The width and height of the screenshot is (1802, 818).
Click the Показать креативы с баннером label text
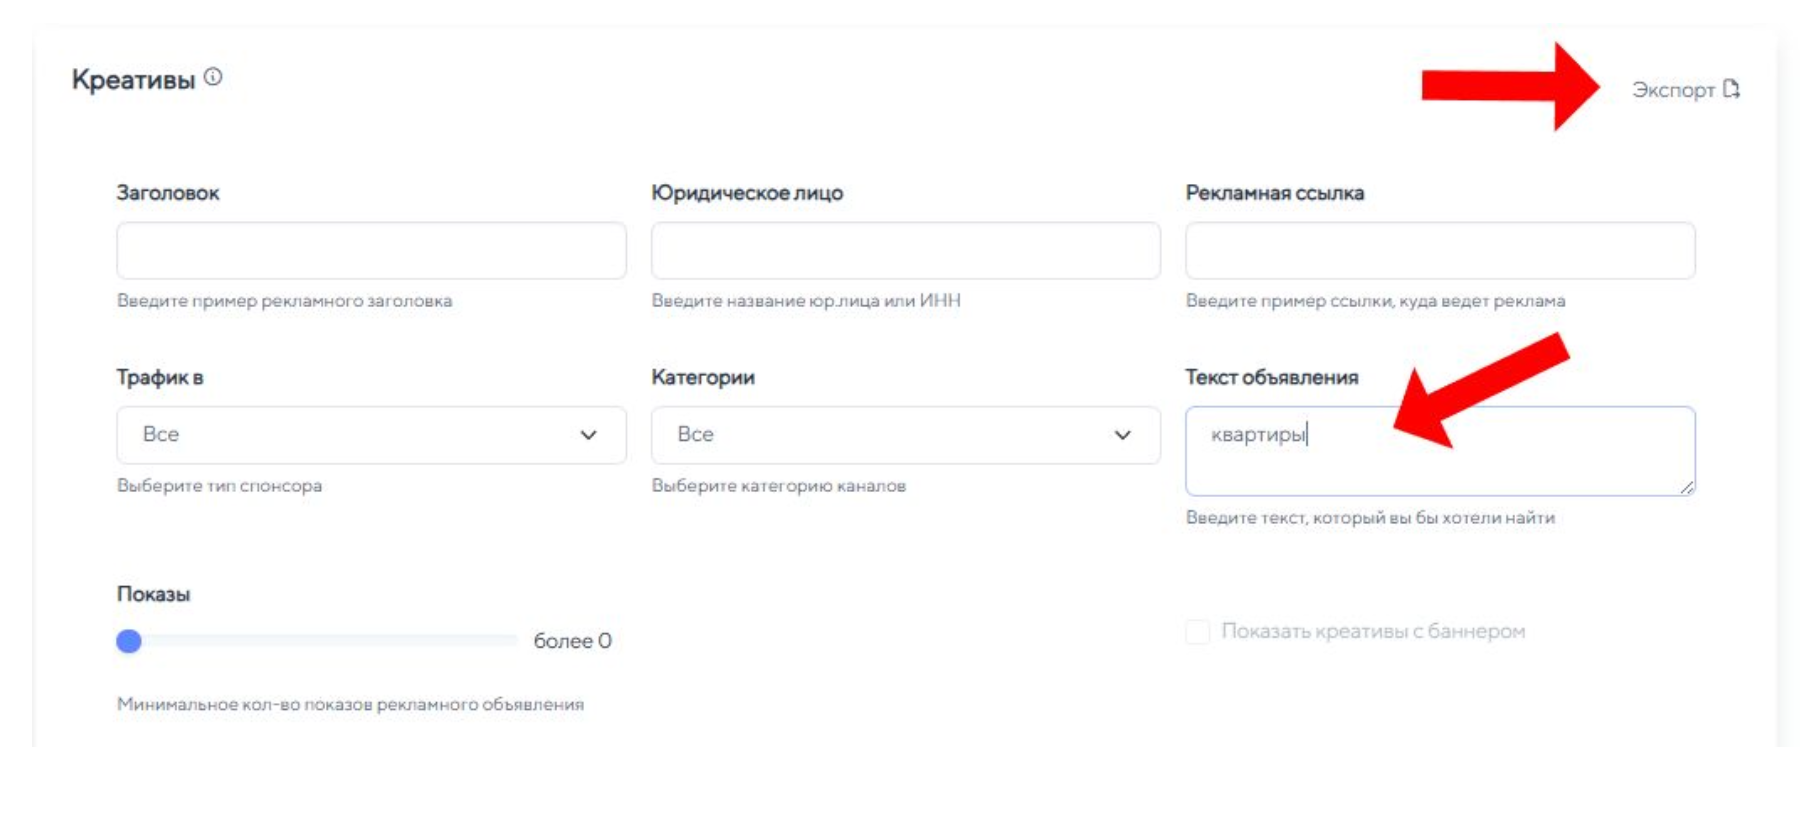pos(1372,632)
